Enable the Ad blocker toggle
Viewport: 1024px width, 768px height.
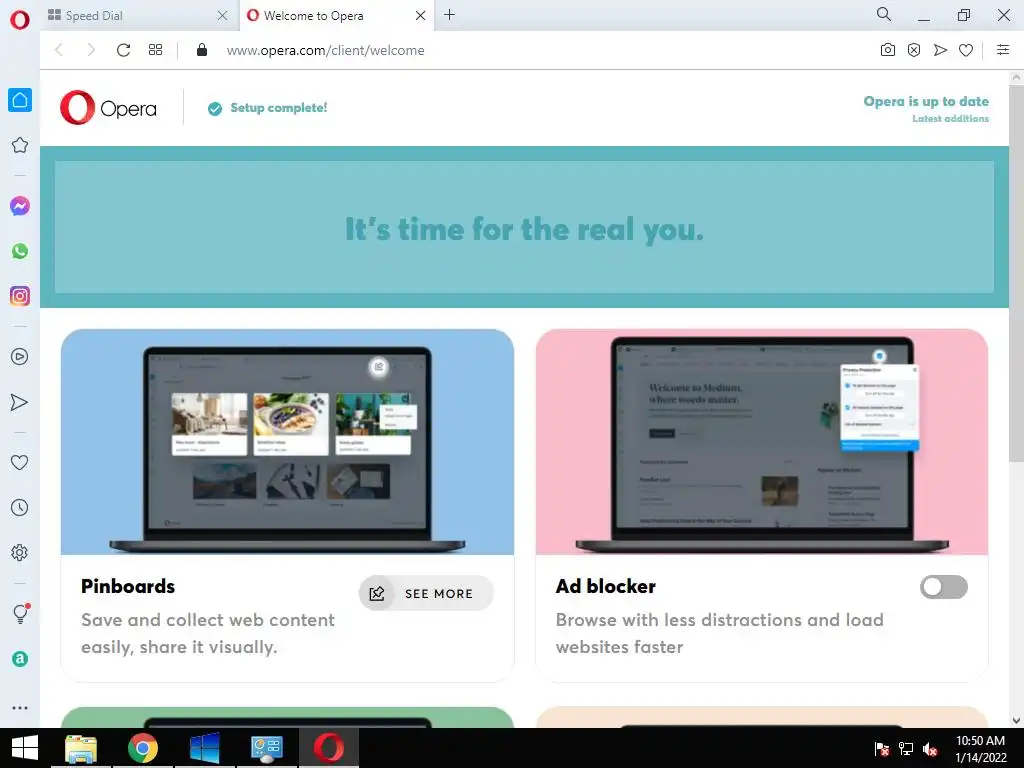tap(944, 586)
